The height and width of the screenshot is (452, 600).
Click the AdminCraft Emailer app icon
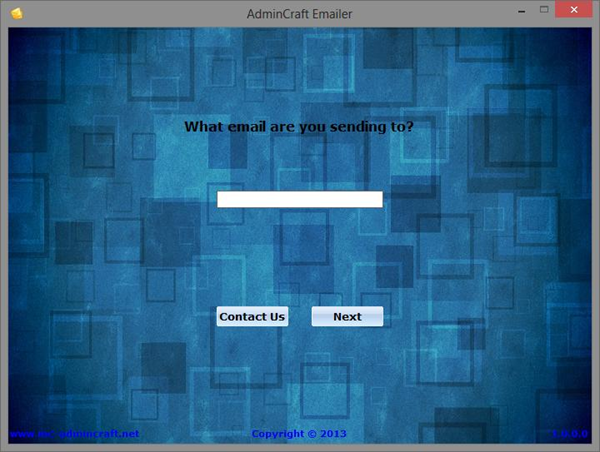tap(17, 13)
